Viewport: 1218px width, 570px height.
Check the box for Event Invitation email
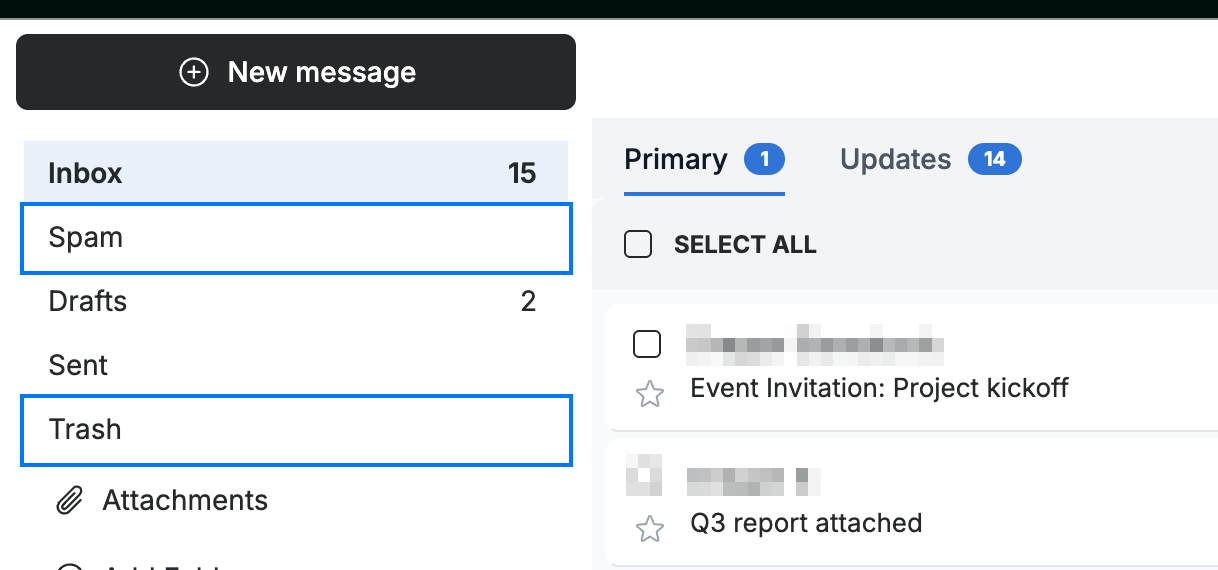click(x=647, y=344)
